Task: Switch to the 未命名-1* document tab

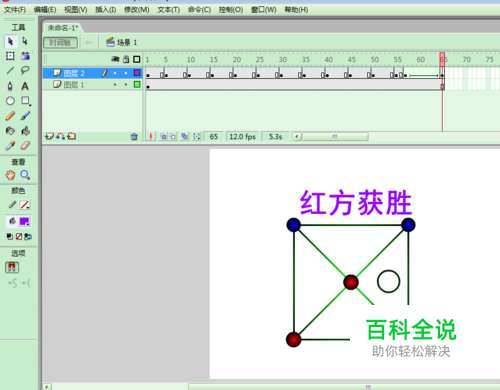Action: coord(62,28)
